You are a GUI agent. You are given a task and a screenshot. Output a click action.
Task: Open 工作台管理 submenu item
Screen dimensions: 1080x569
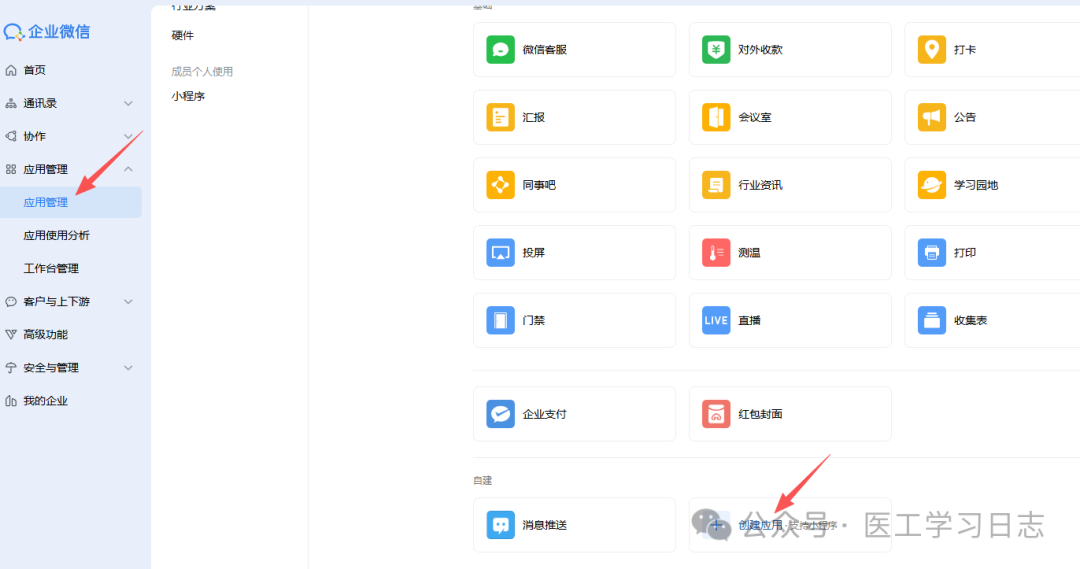(51, 269)
